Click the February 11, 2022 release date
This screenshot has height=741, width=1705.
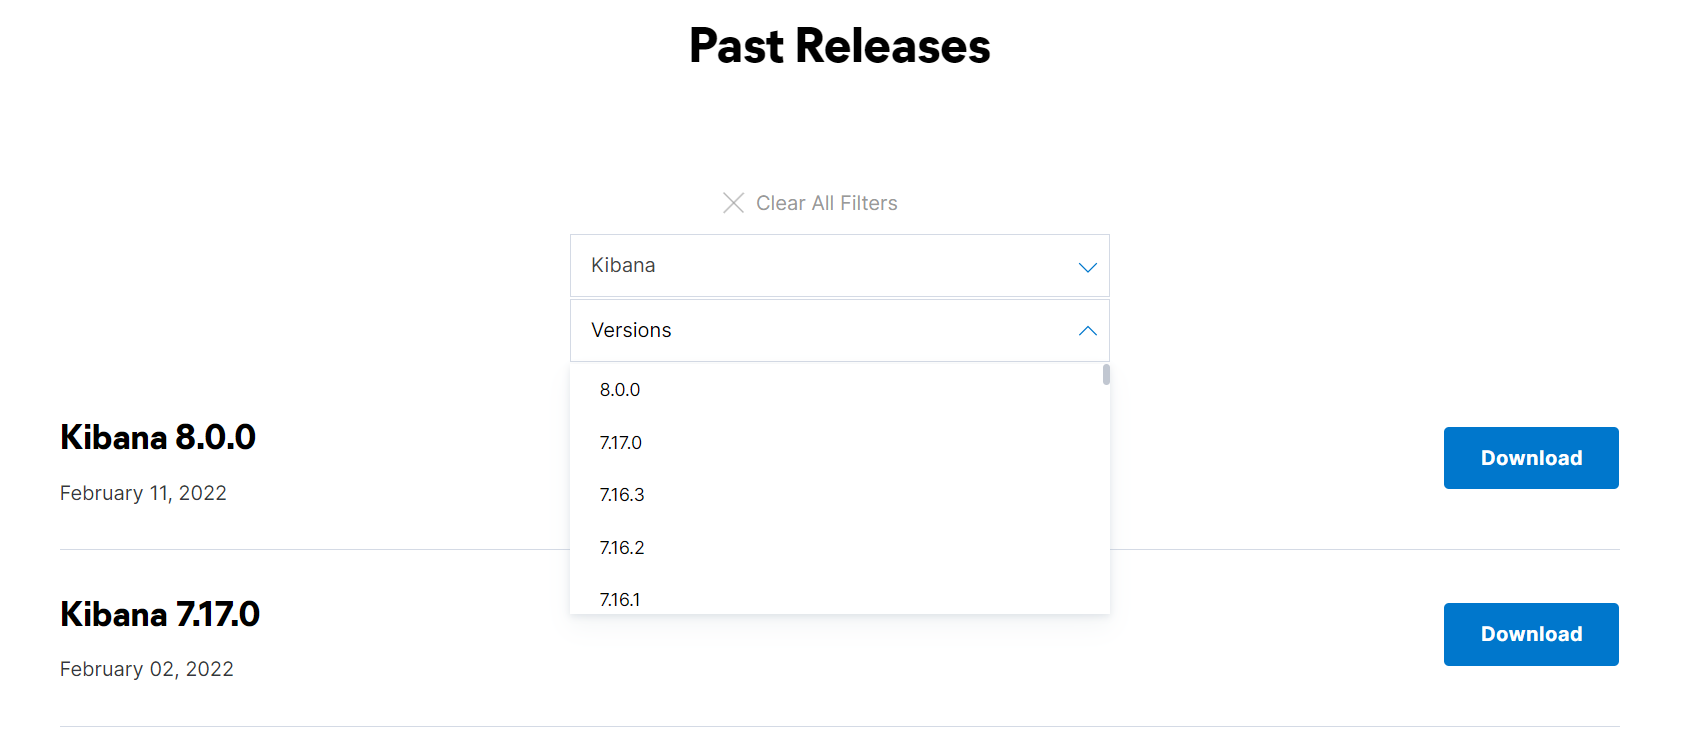tap(143, 493)
